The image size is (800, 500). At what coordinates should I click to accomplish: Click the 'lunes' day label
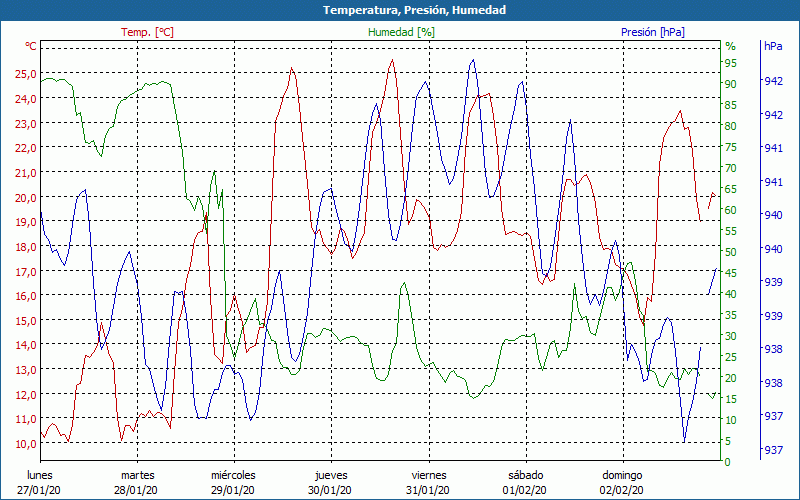[x=40, y=476]
